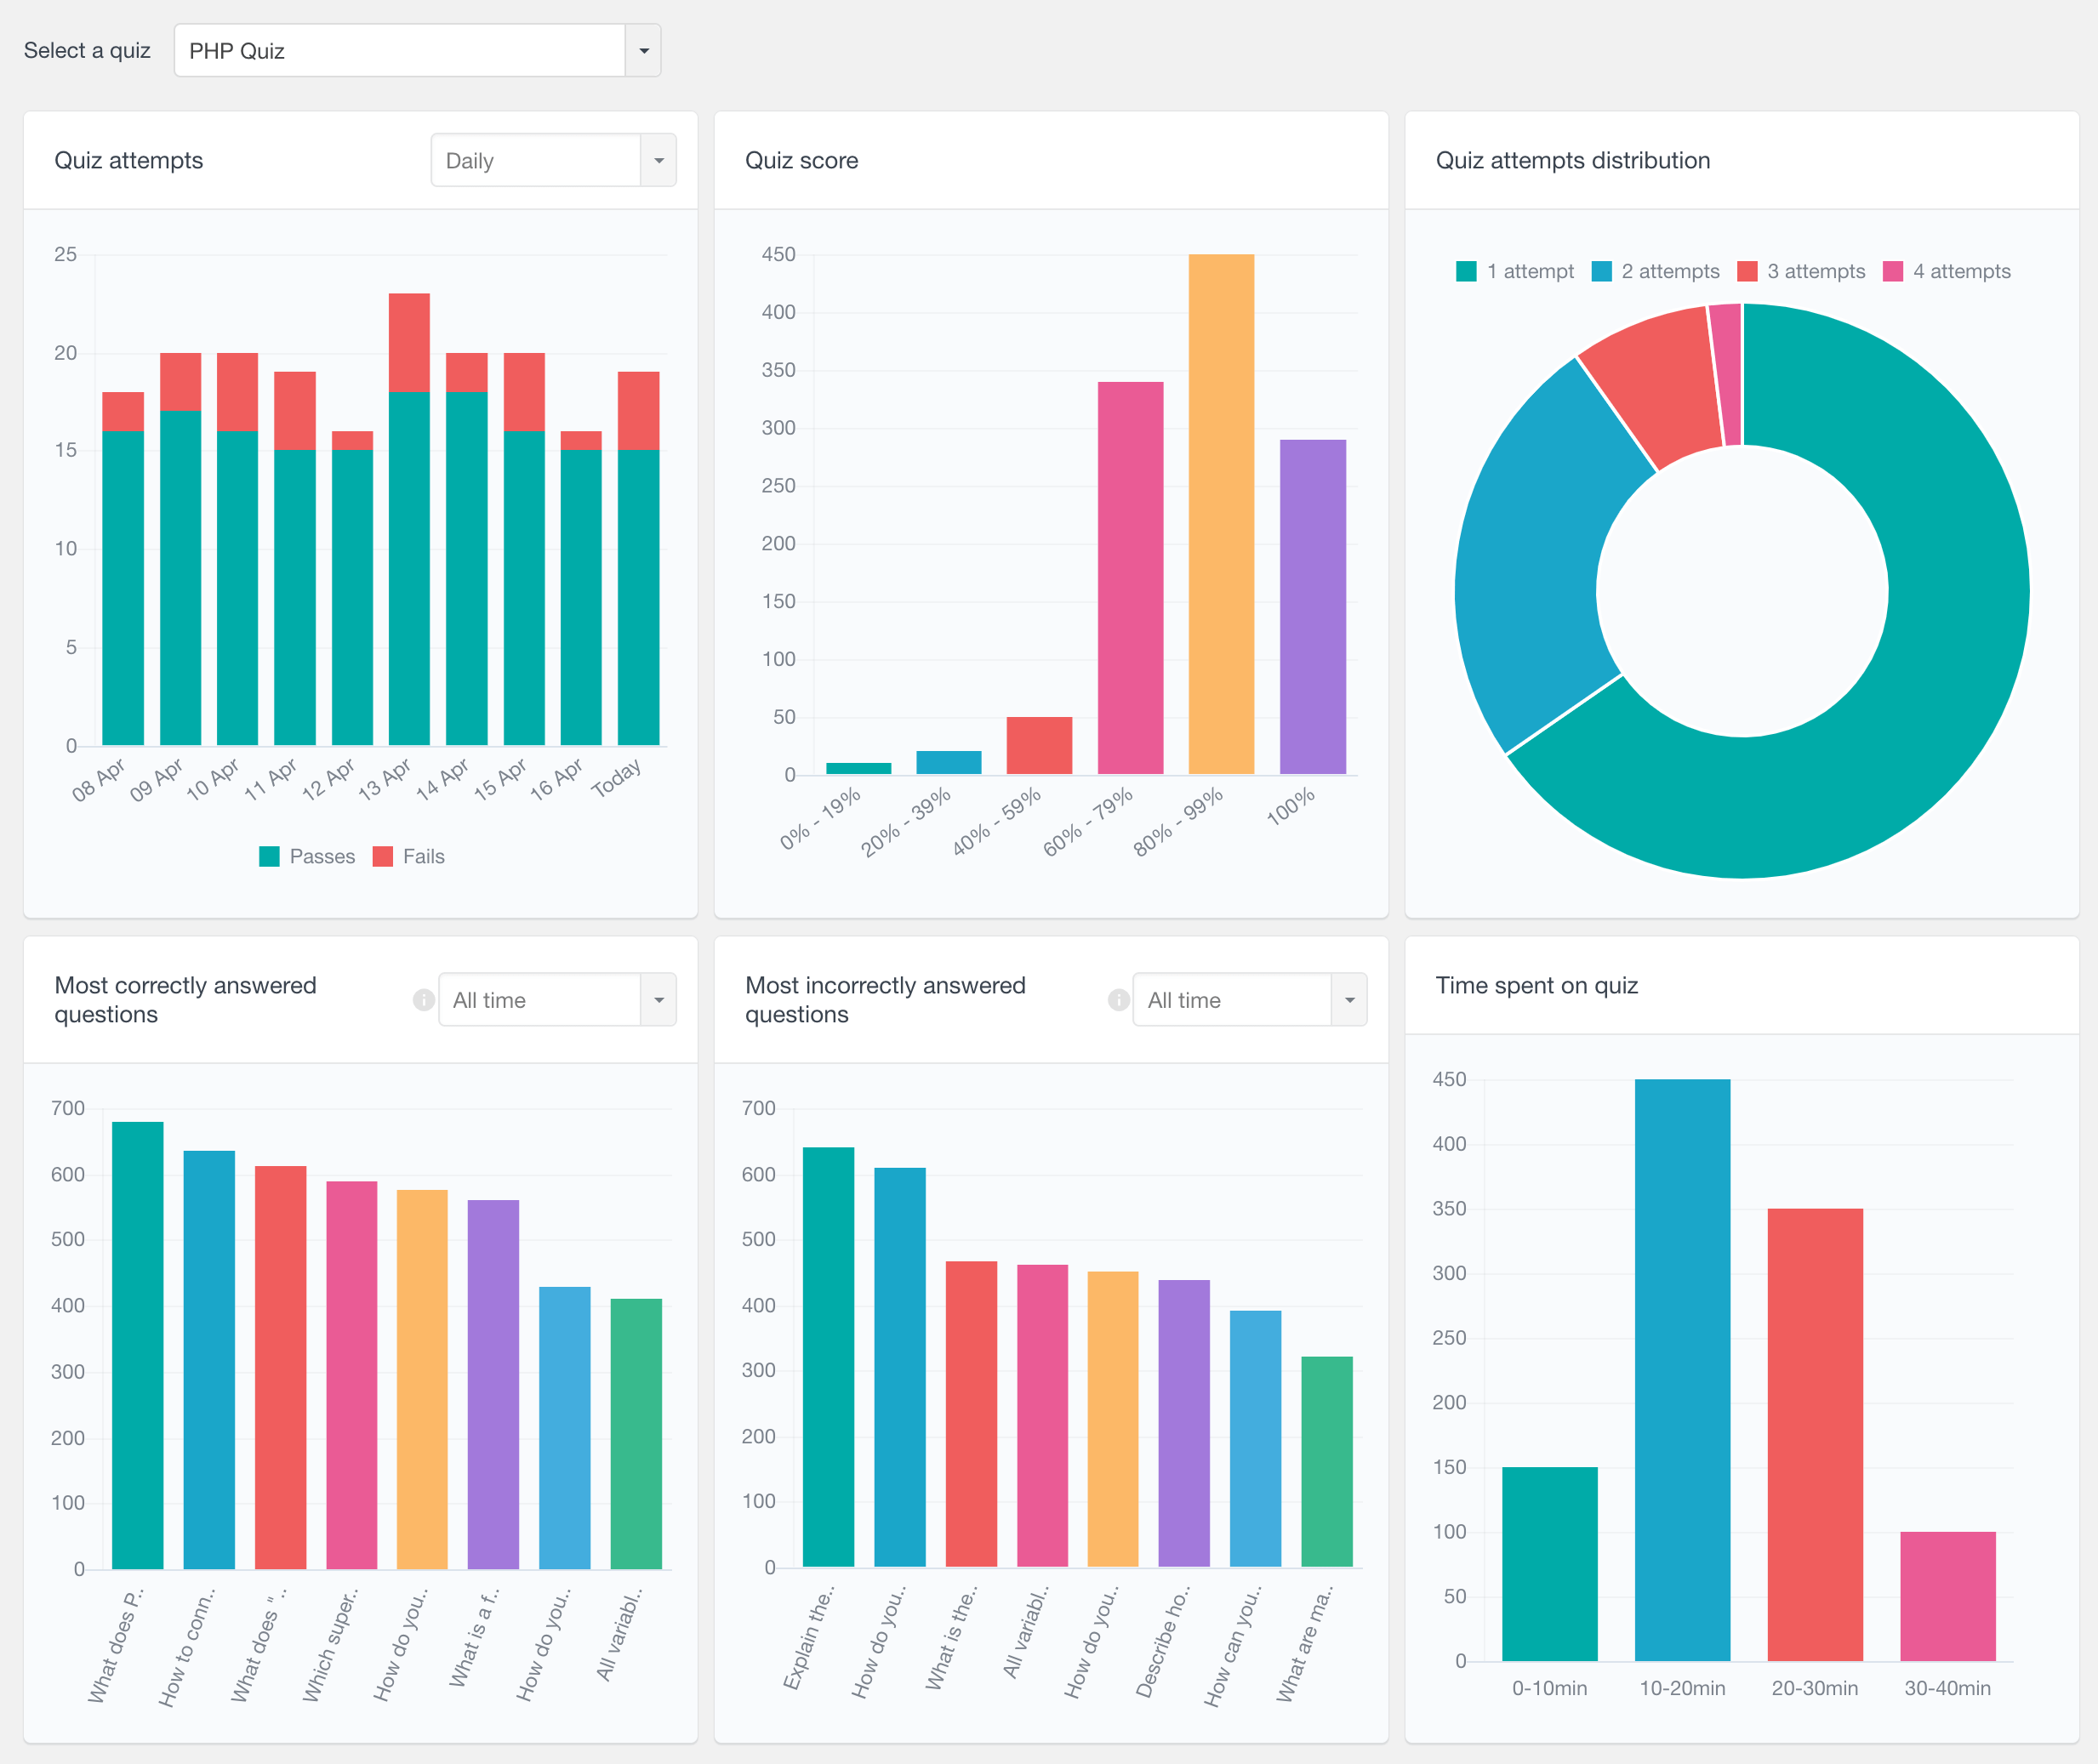Screen dimensions: 2098x1764
Task: Click the 20-30min red bar
Action: pyautogui.click(x=1815, y=1435)
